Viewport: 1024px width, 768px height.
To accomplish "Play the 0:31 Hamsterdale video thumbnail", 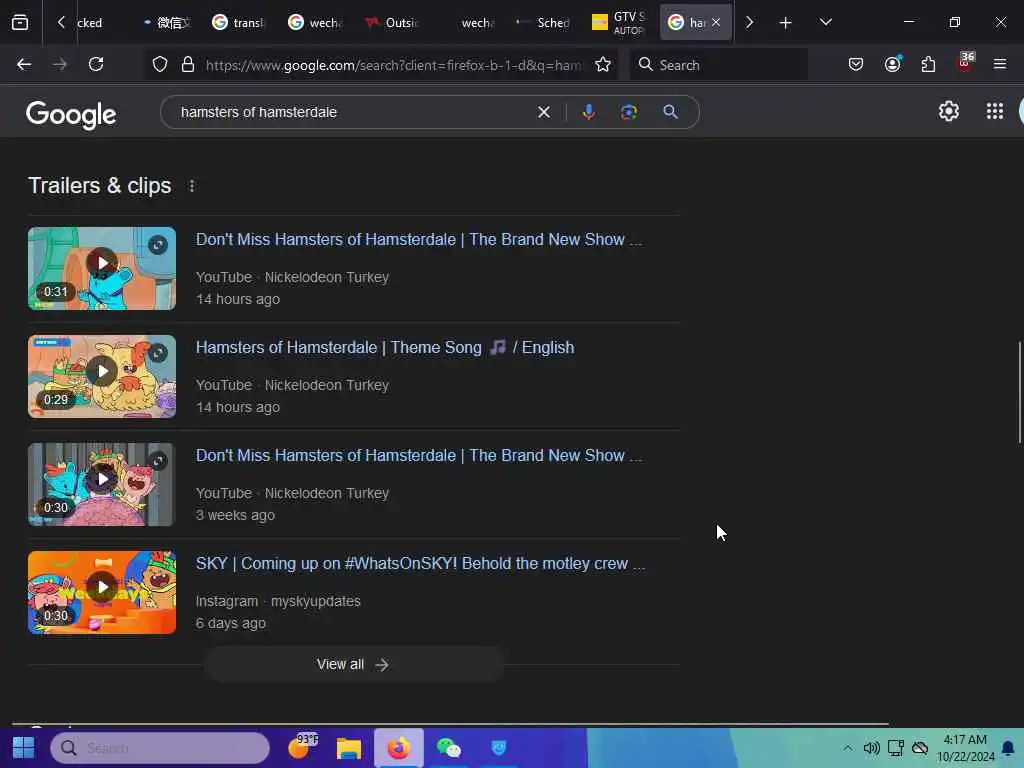I will click(102, 268).
